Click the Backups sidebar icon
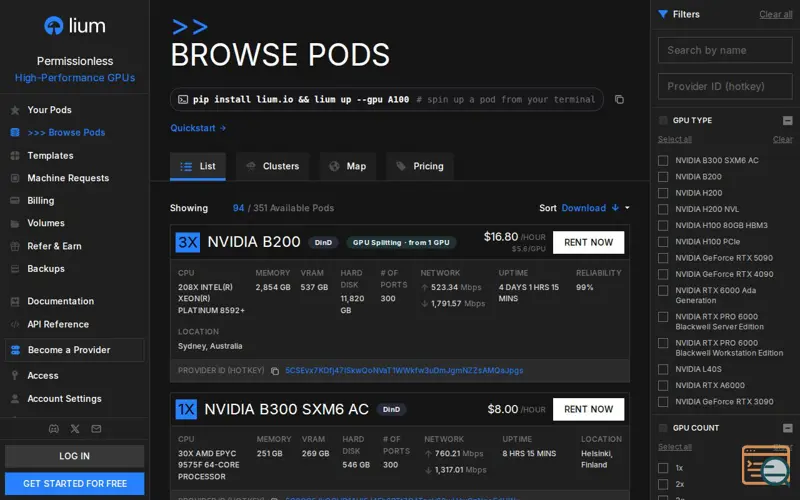The height and width of the screenshot is (500, 800). pyautogui.click(x=15, y=269)
